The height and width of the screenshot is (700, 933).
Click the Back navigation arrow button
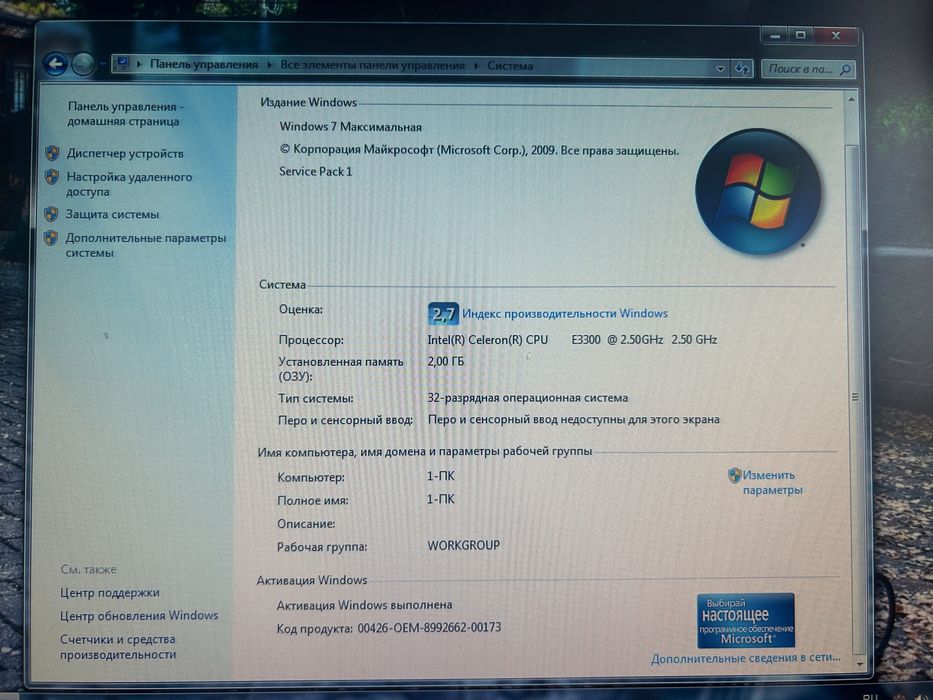[x=55, y=64]
